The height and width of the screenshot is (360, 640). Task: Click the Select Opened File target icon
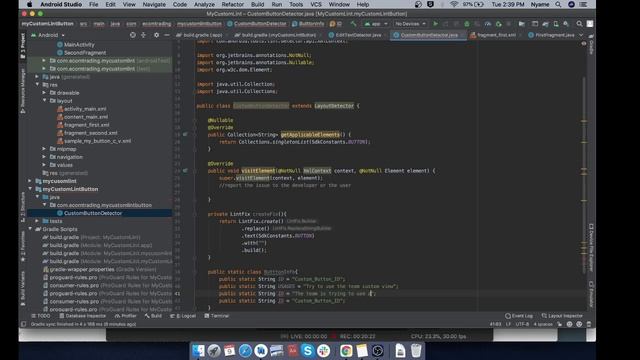[x=133, y=35]
